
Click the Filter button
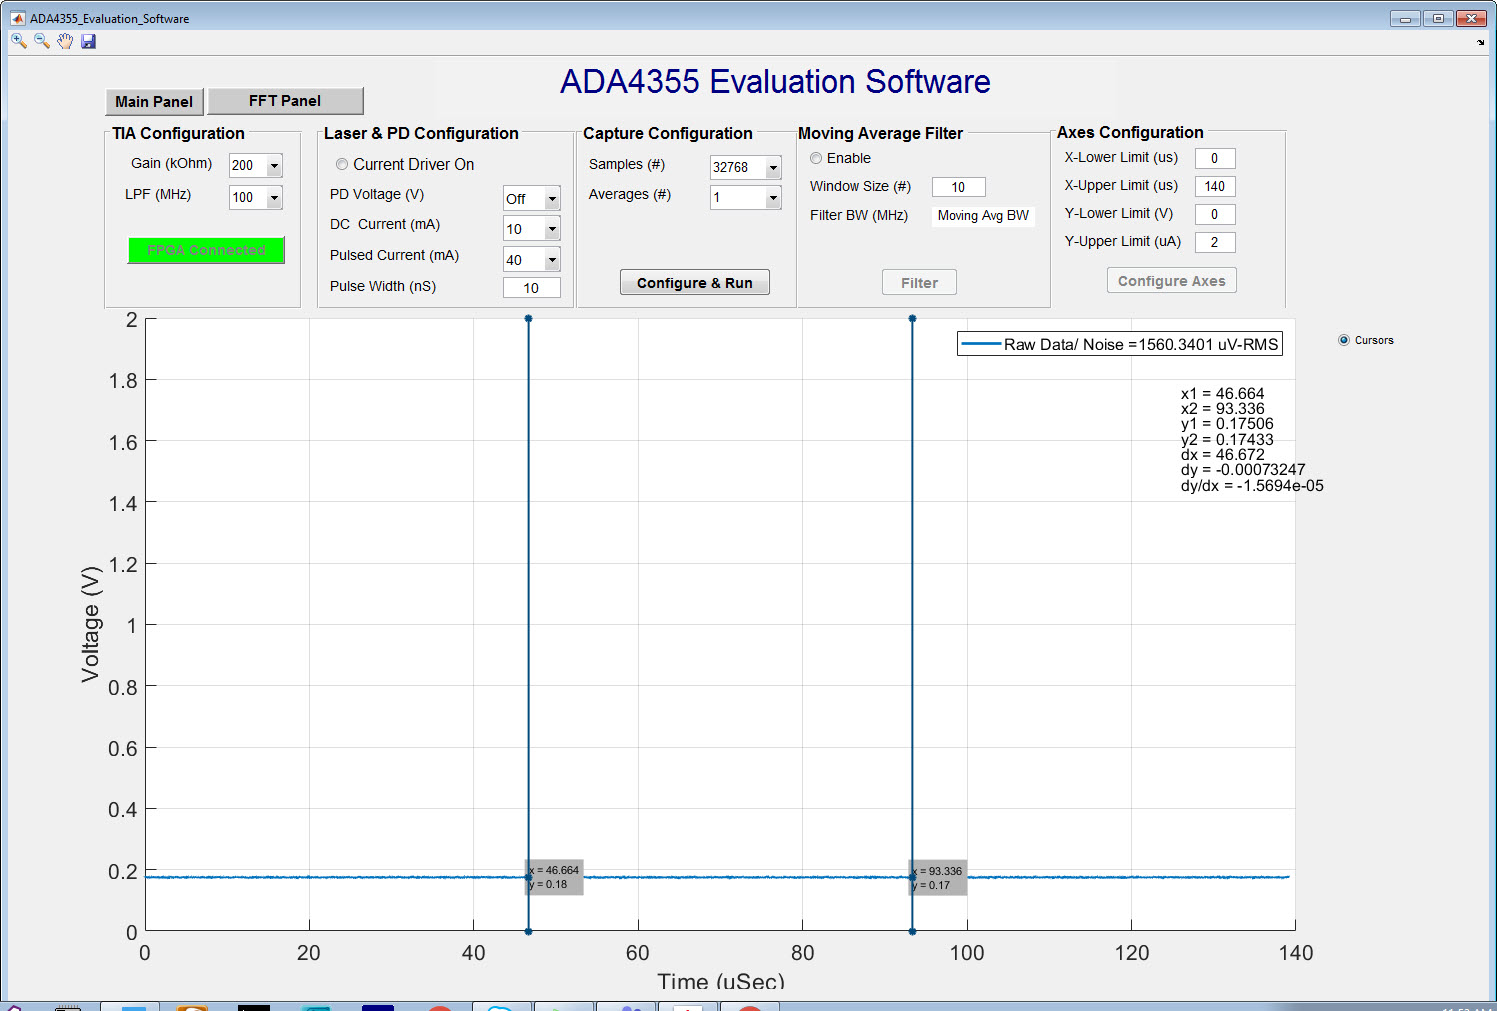pos(918,282)
